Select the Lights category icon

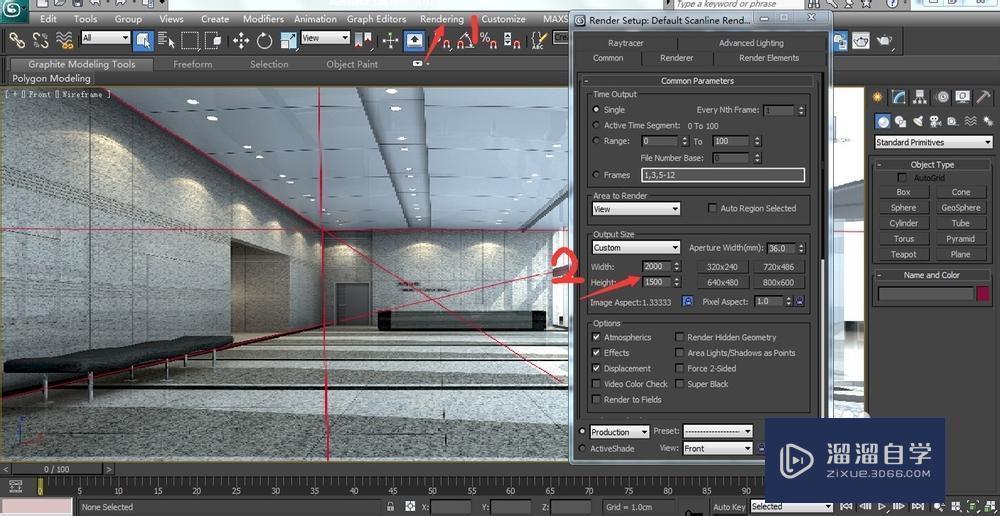(918, 121)
